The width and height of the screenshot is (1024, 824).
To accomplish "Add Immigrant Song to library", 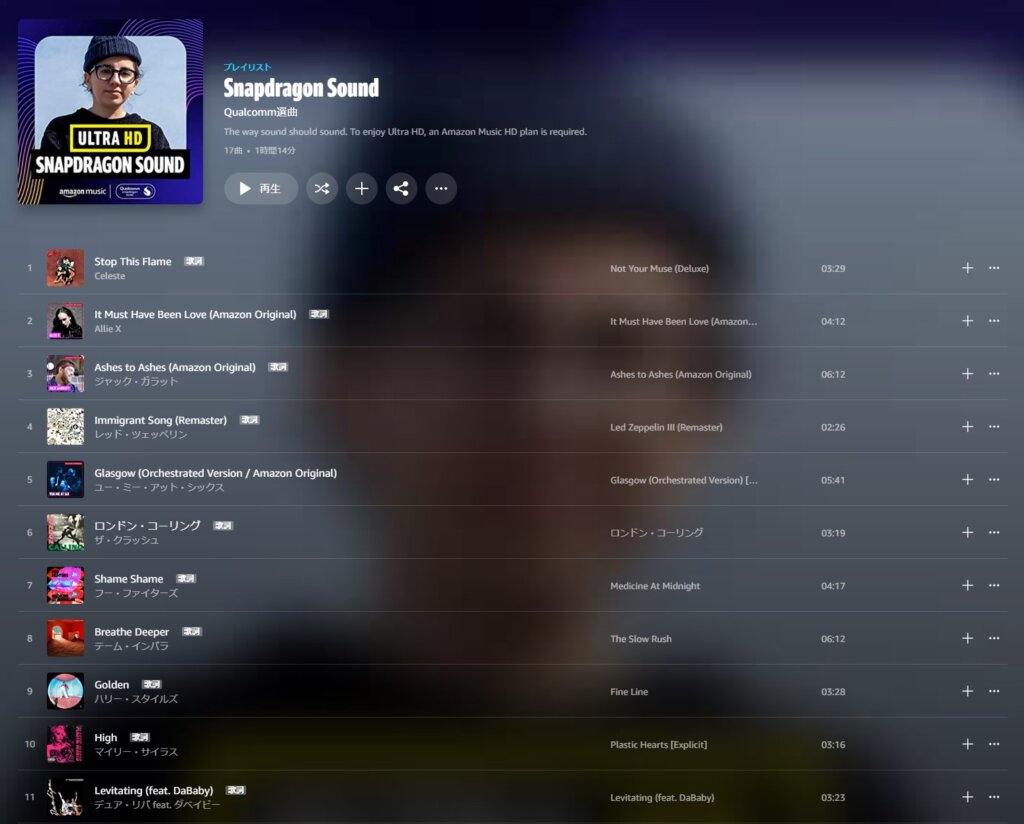I will tap(967, 426).
